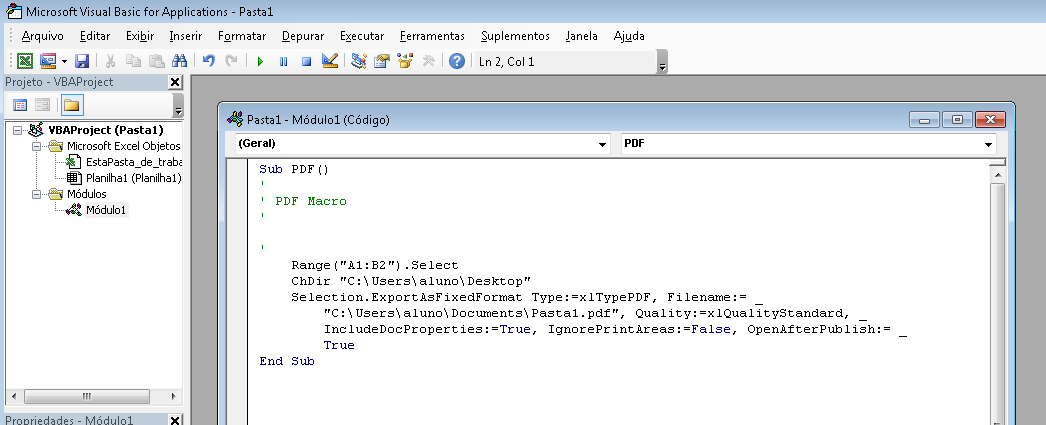
Task: Run the macro with the green play icon
Action: pos(260,61)
